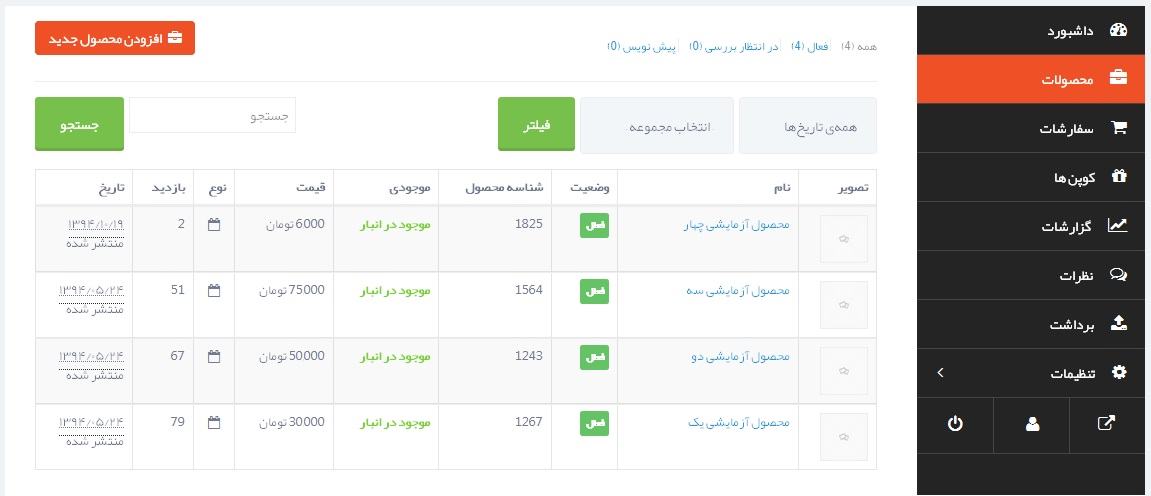Image resolution: width=1151 pixels, height=496 pixels.
Task: Click thumbnail image of محصول آزمایشی یک
Action: point(843,437)
